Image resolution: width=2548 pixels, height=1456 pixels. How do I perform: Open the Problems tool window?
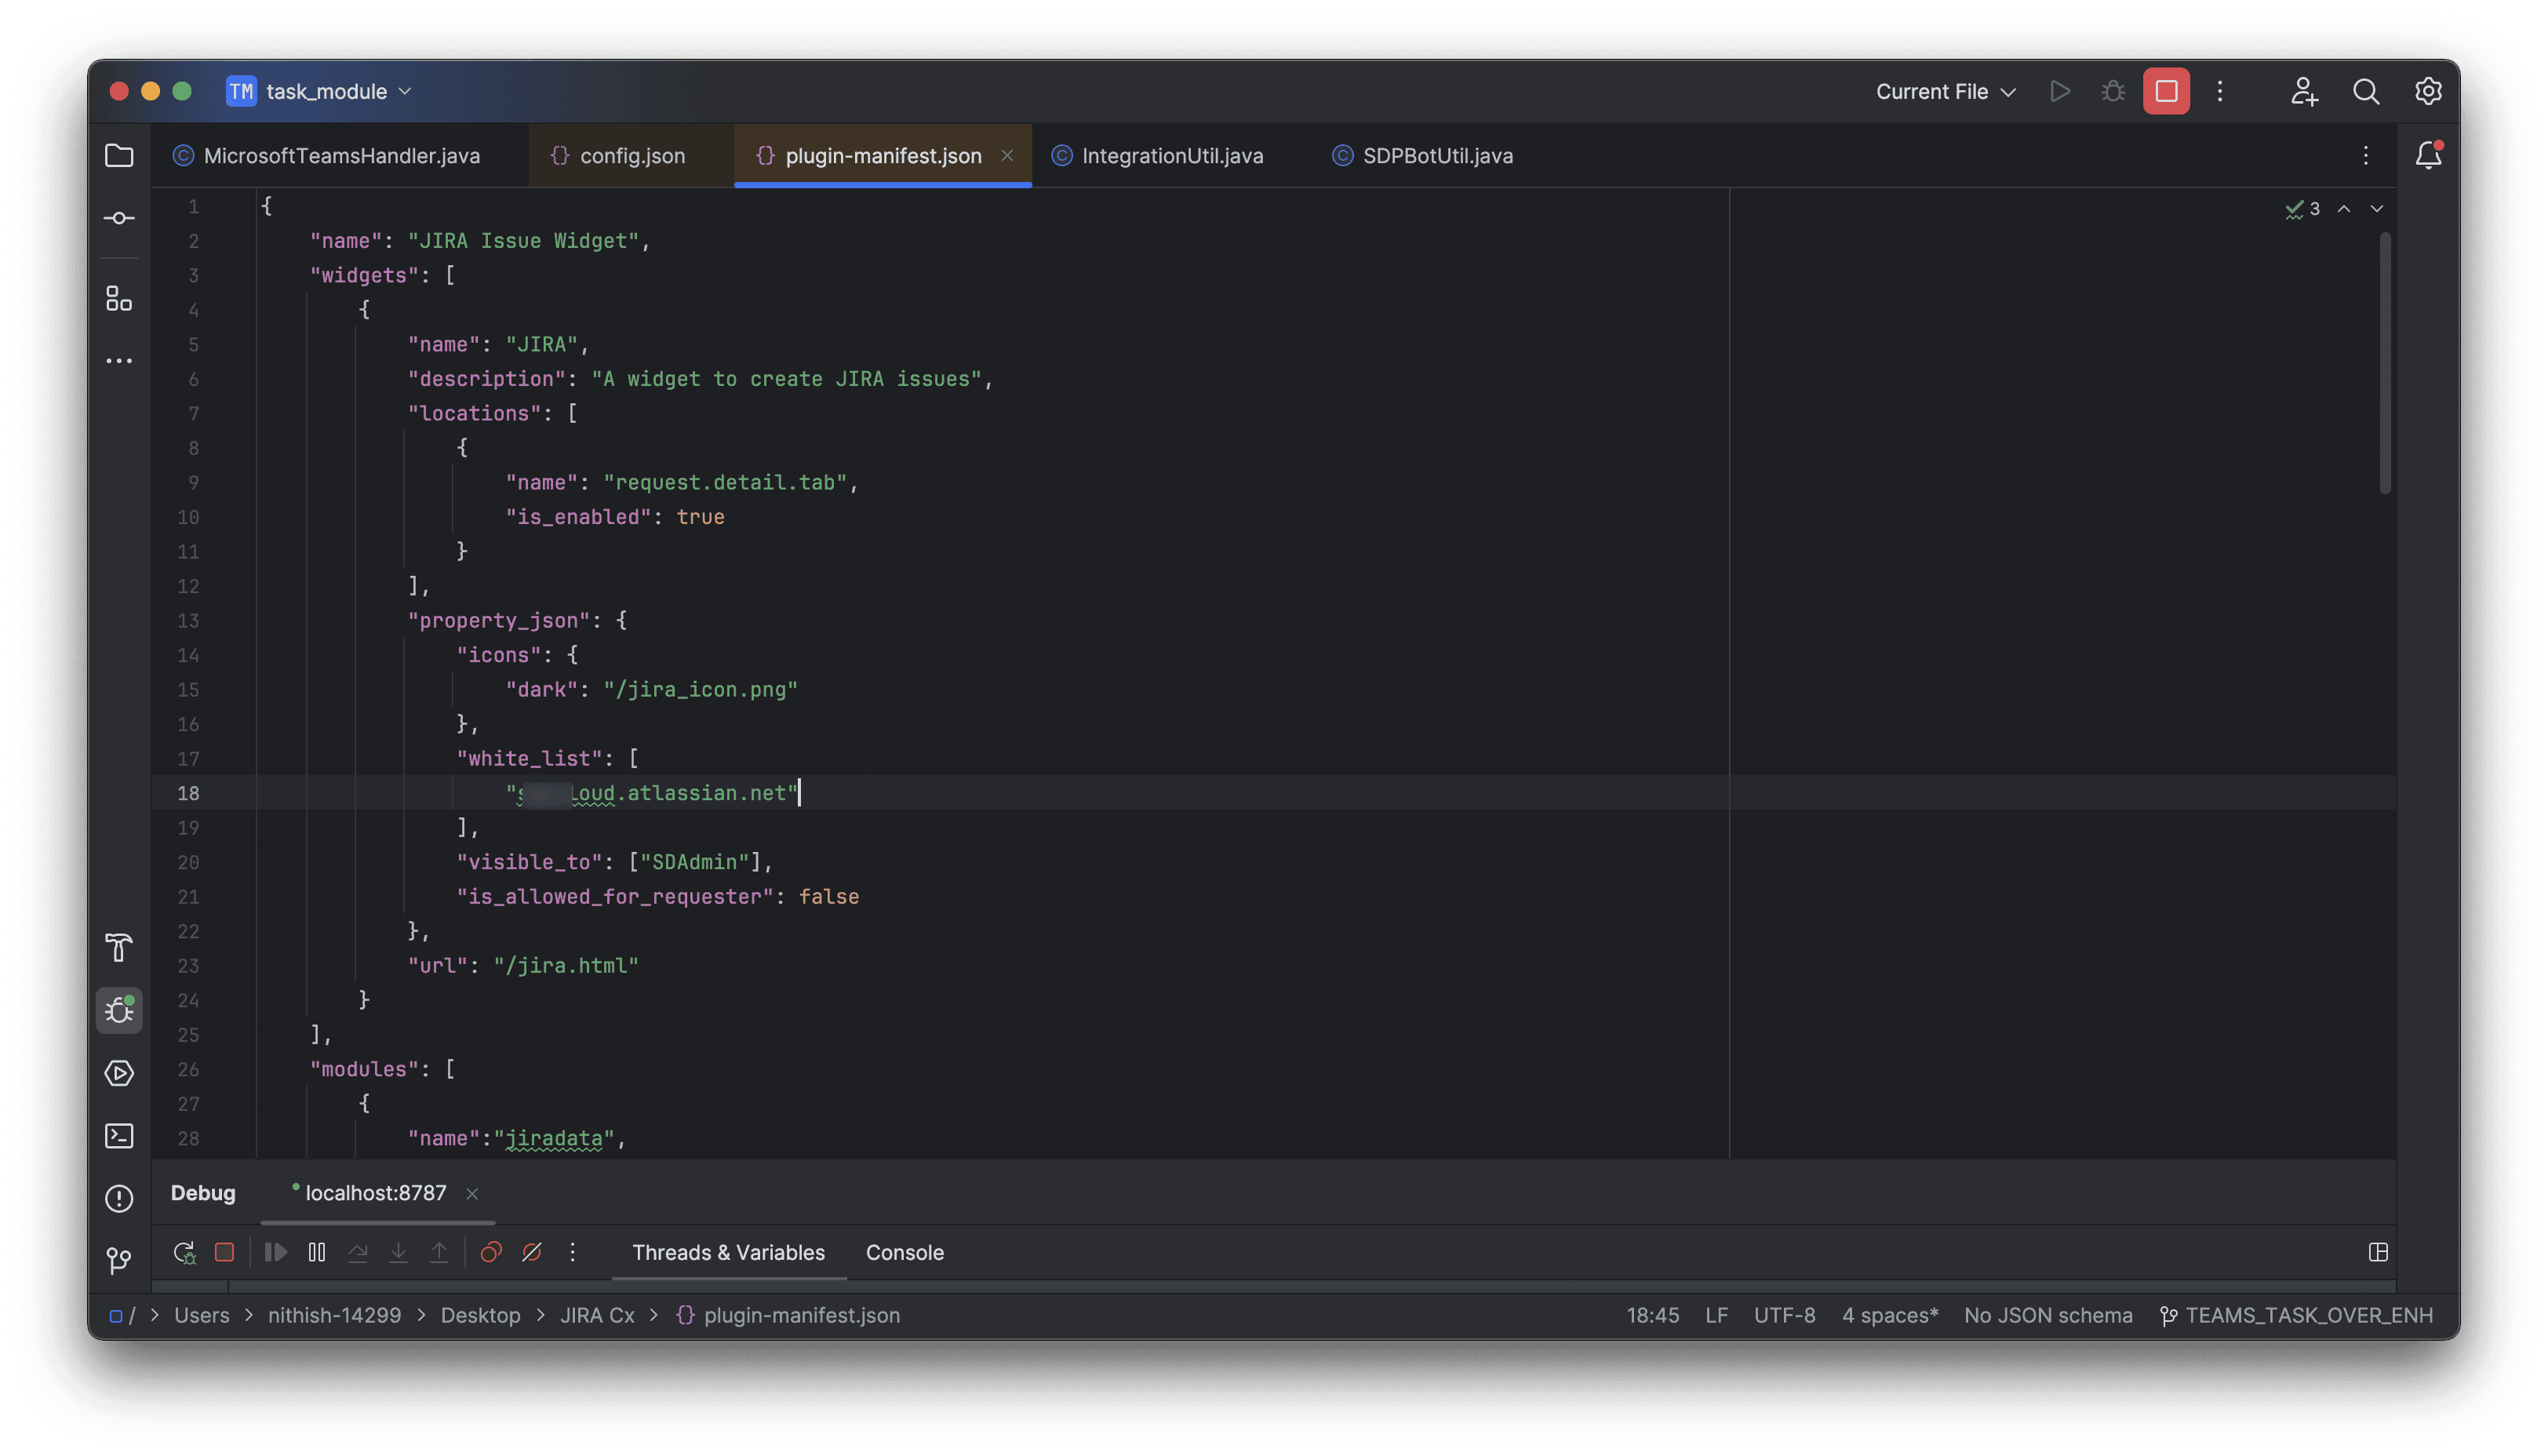(x=119, y=1198)
